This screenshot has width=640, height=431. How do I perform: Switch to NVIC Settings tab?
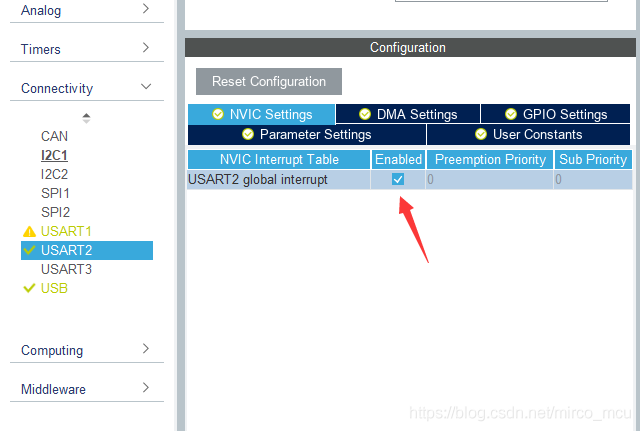[262, 114]
